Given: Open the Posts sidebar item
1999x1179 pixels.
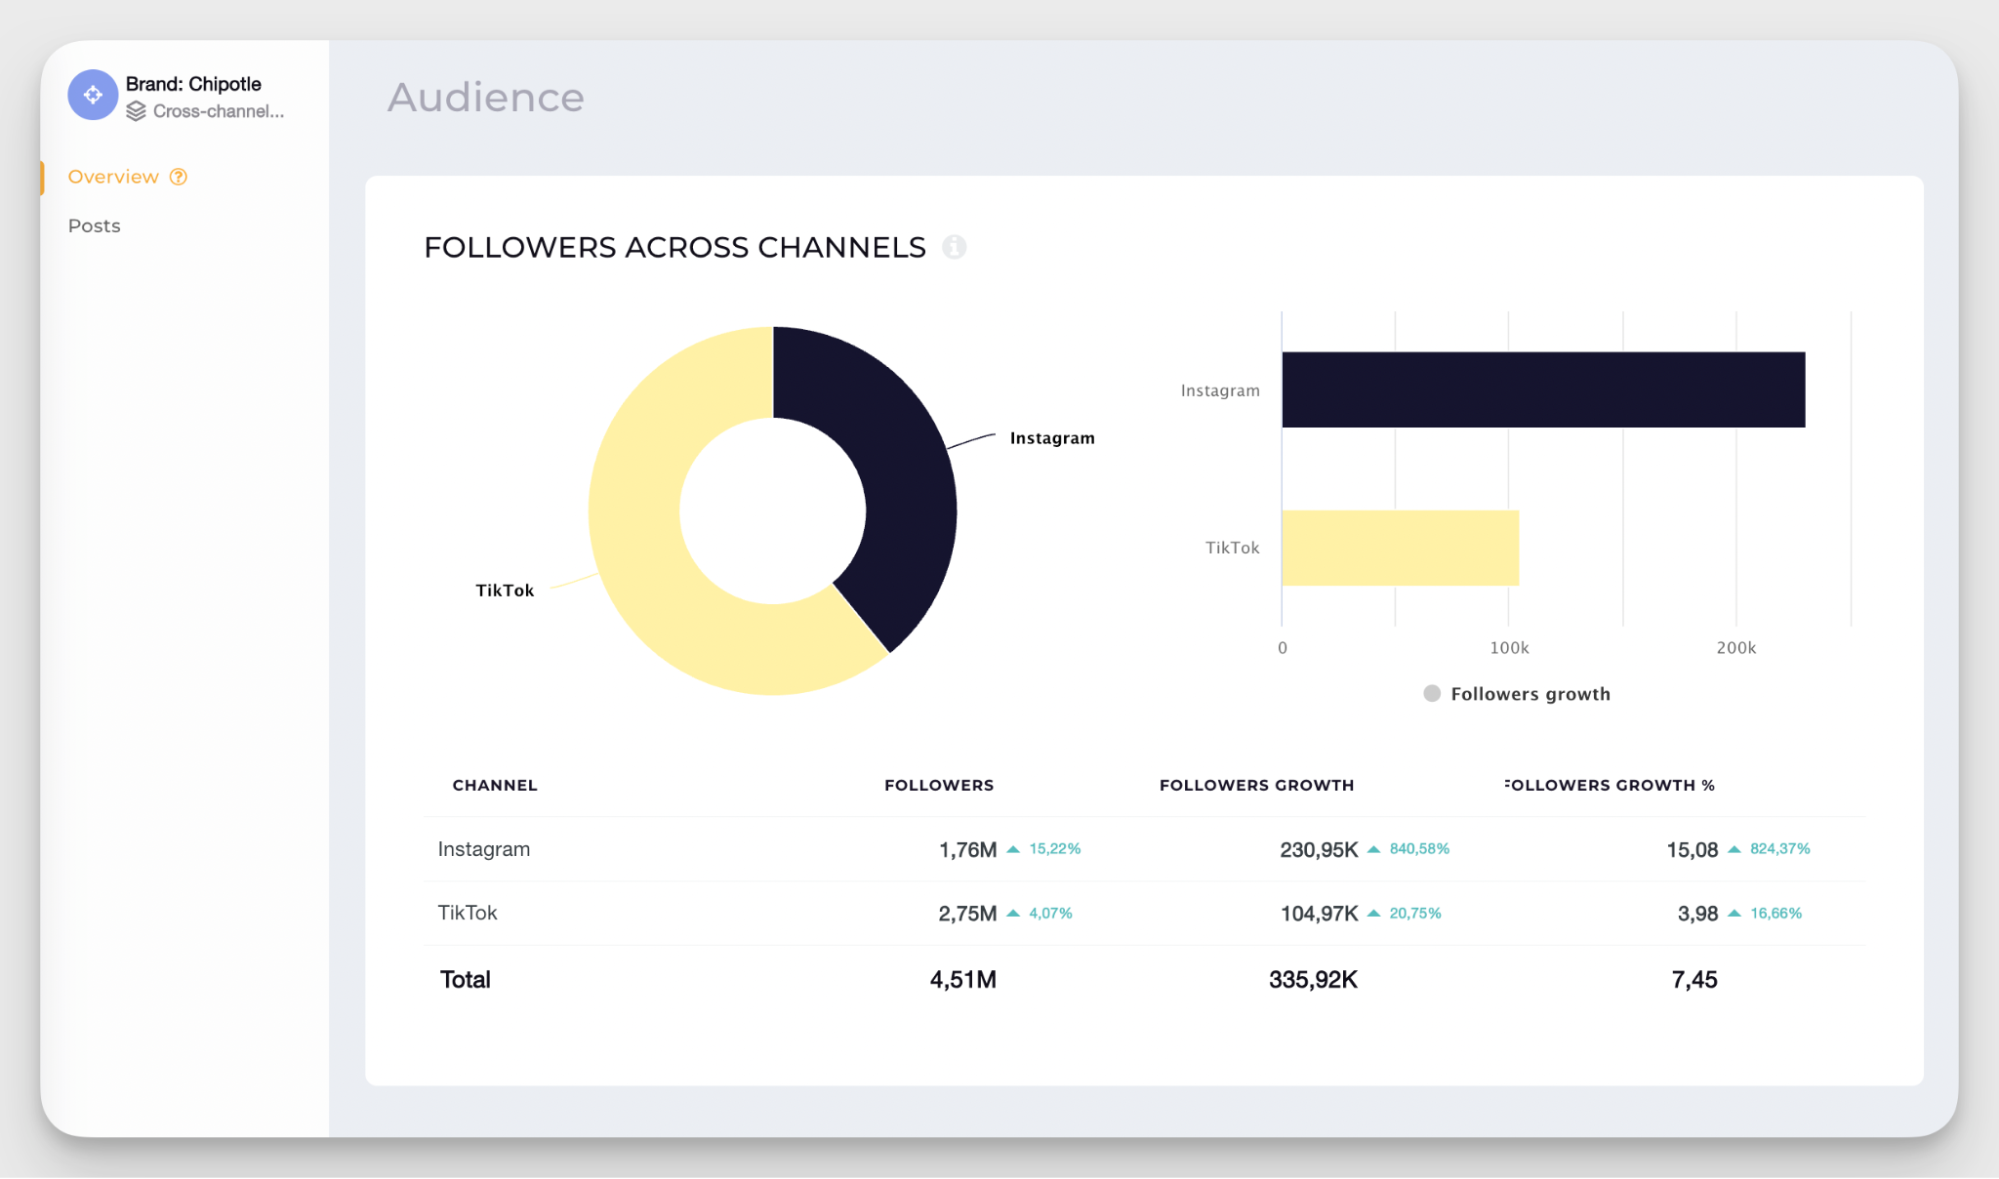Looking at the screenshot, I should (94, 226).
